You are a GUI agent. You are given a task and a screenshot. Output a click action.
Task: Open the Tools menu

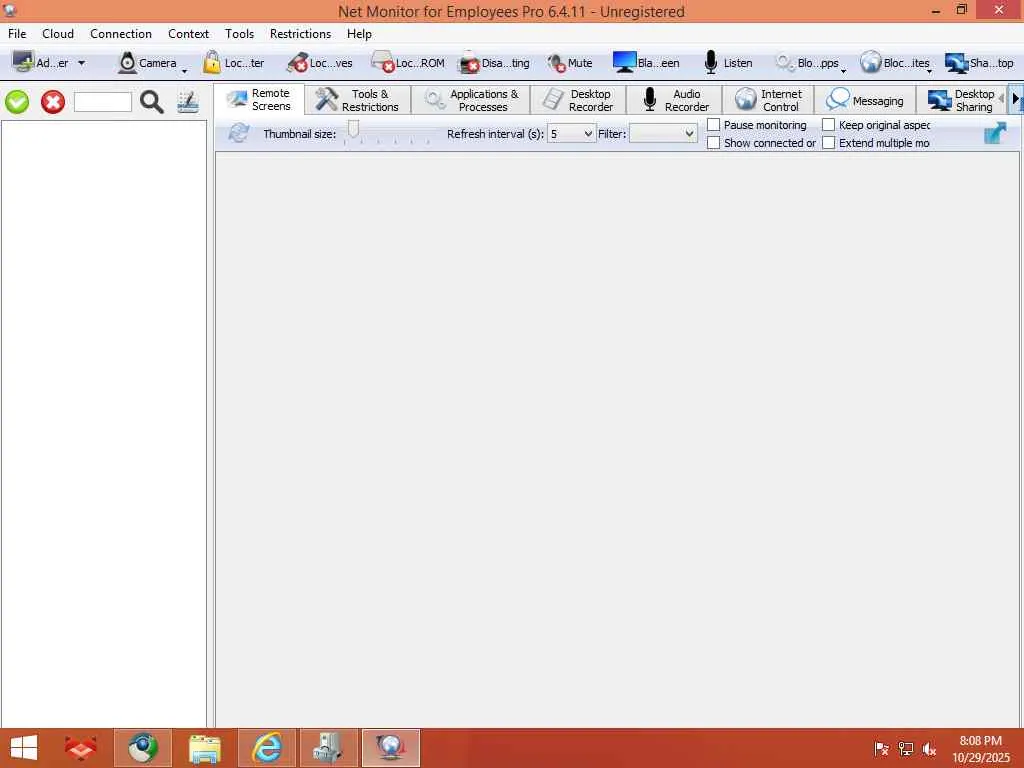(x=239, y=34)
